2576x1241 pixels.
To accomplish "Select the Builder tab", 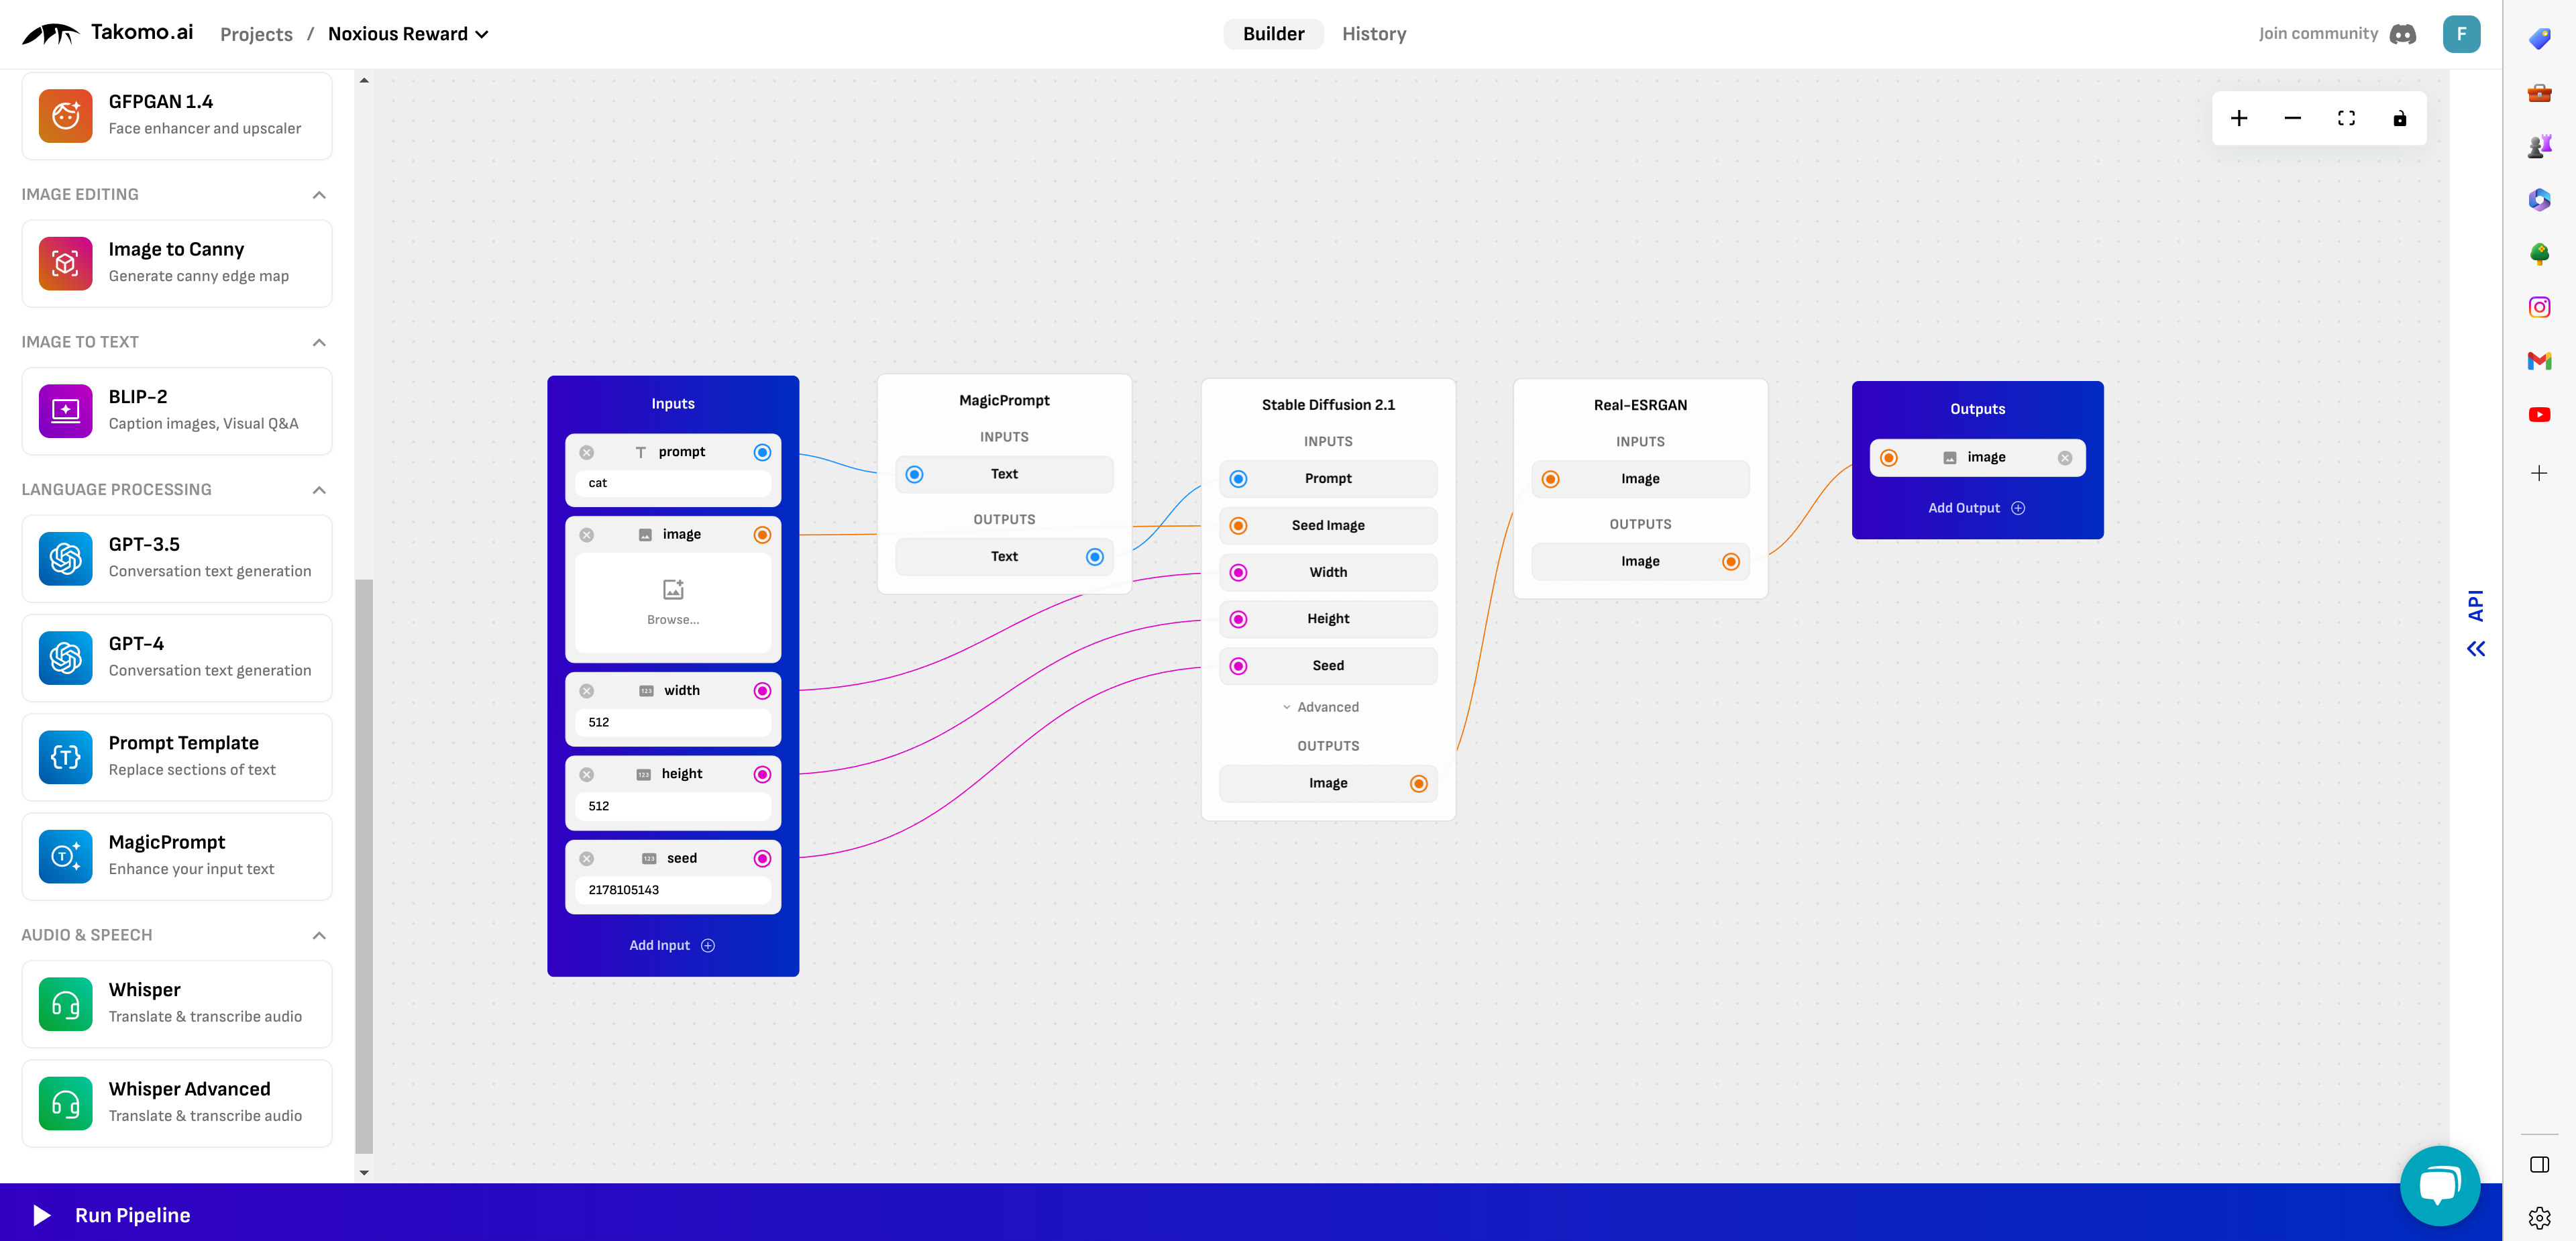I will [x=1273, y=34].
